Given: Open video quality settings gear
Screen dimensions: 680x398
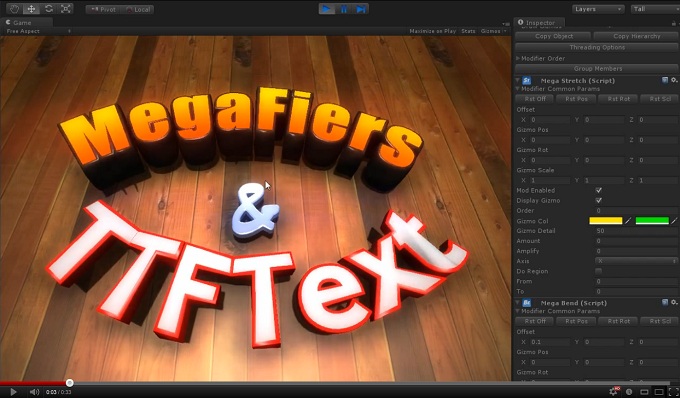Looking at the screenshot, I should click(x=614, y=391).
